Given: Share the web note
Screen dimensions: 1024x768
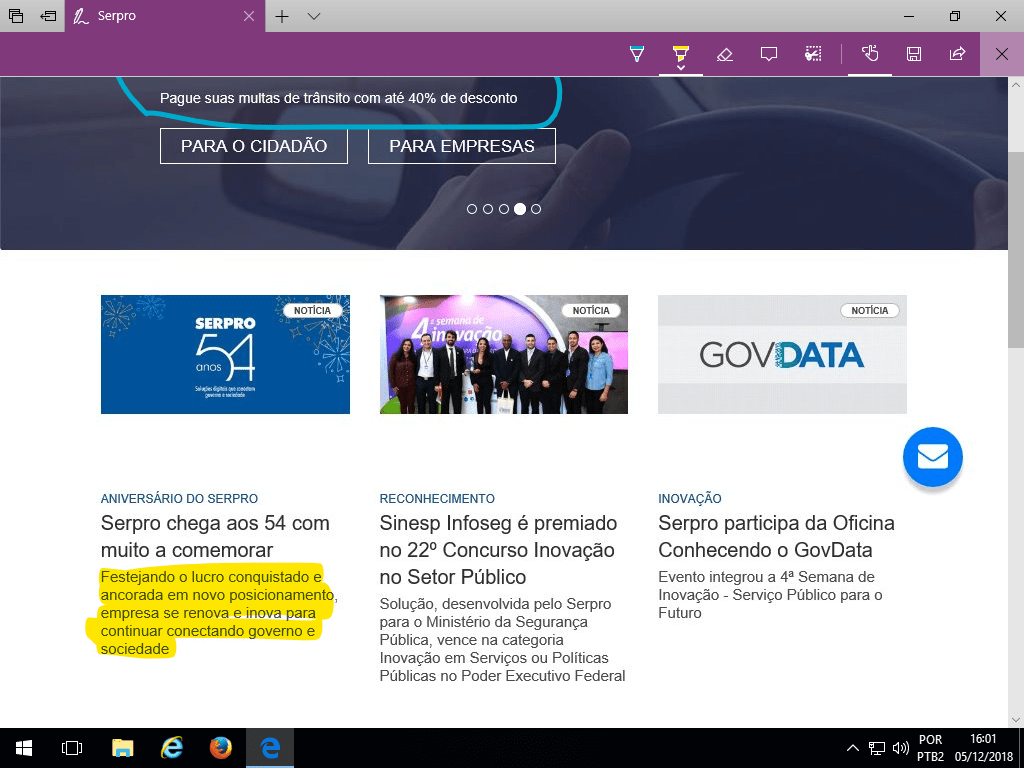Looking at the screenshot, I should (958, 54).
